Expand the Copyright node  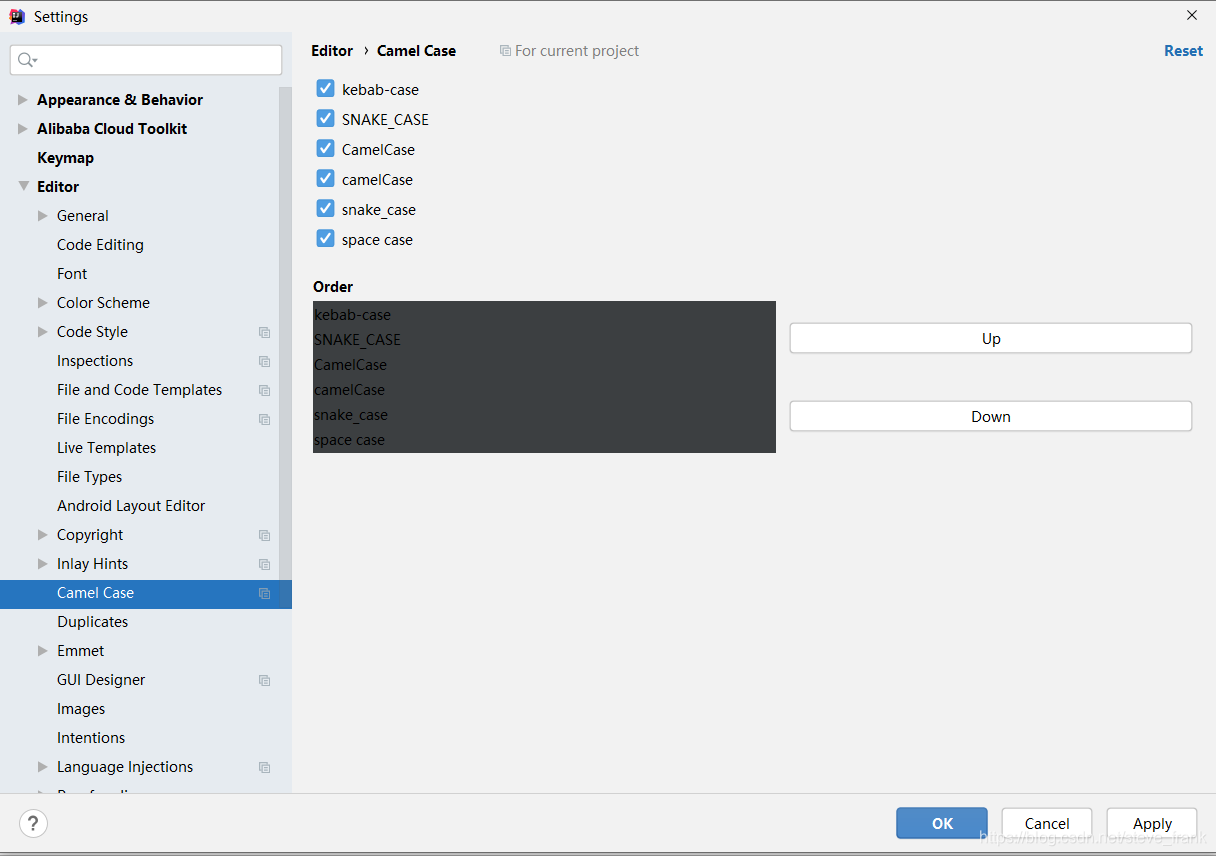click(x=43, y=535)
